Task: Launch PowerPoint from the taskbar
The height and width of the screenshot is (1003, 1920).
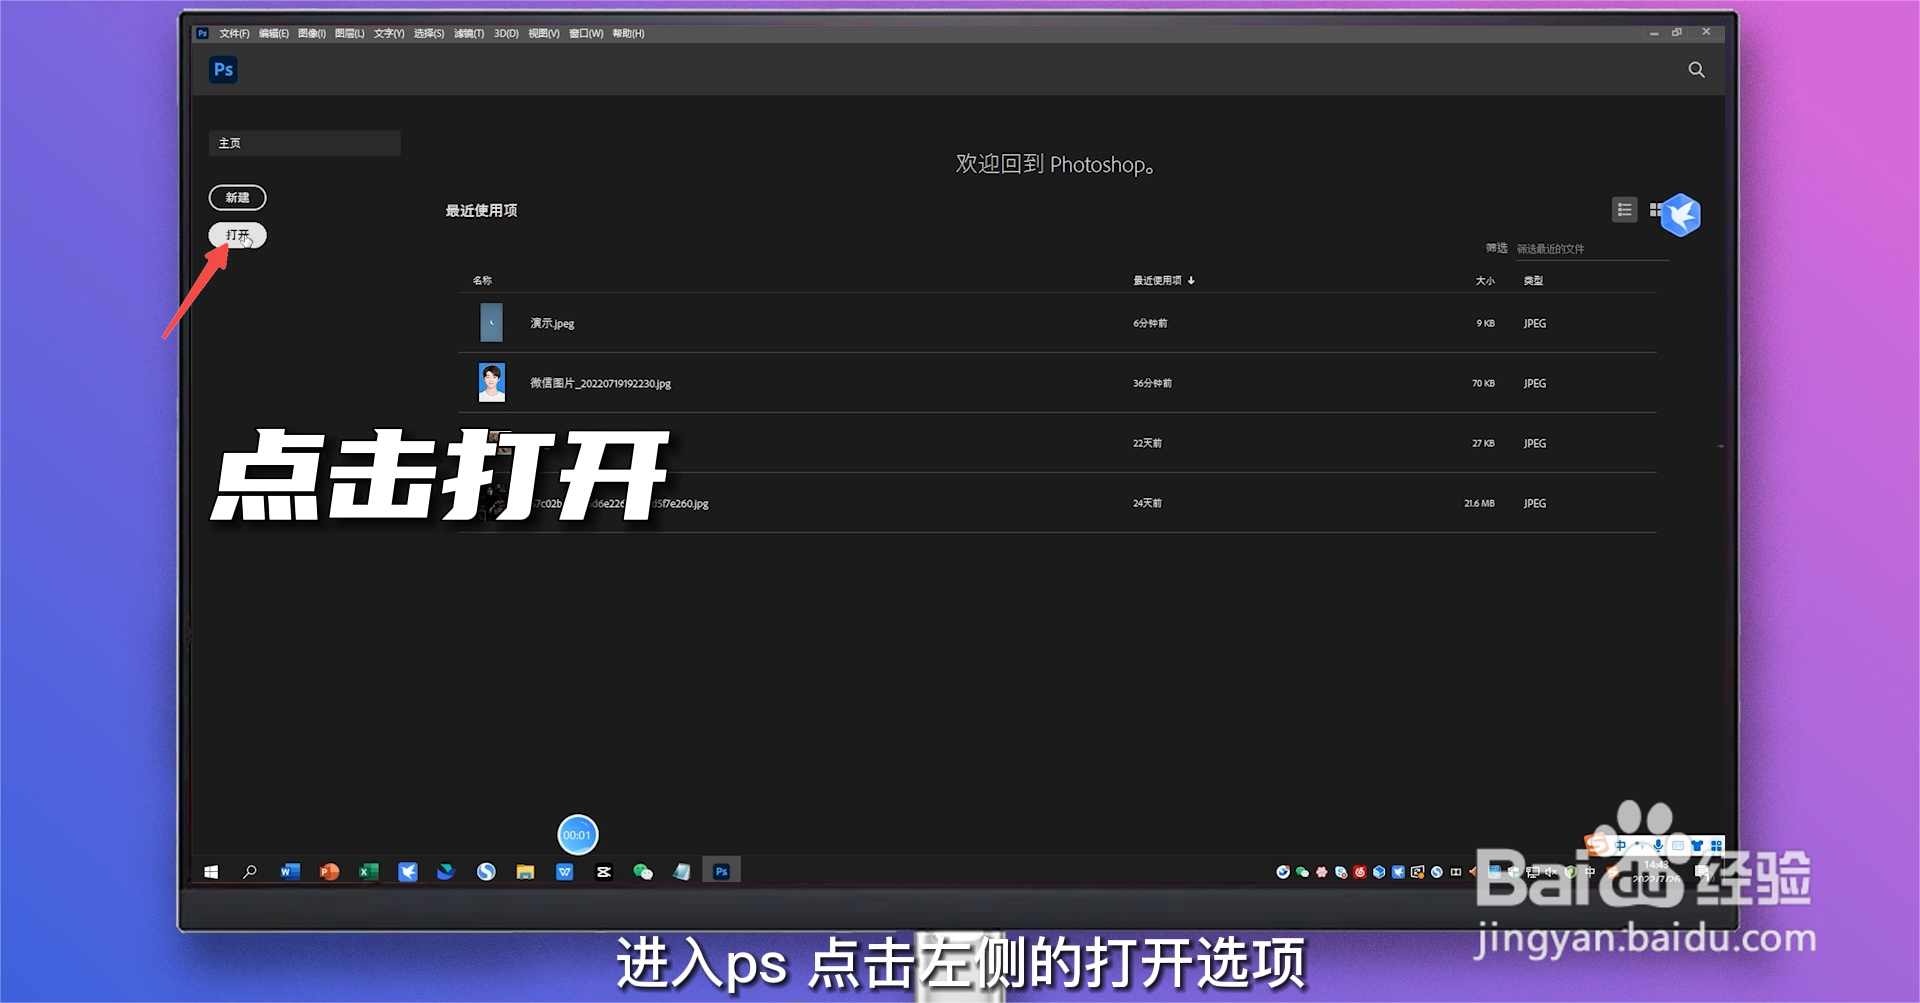Action: pos(329,872)
